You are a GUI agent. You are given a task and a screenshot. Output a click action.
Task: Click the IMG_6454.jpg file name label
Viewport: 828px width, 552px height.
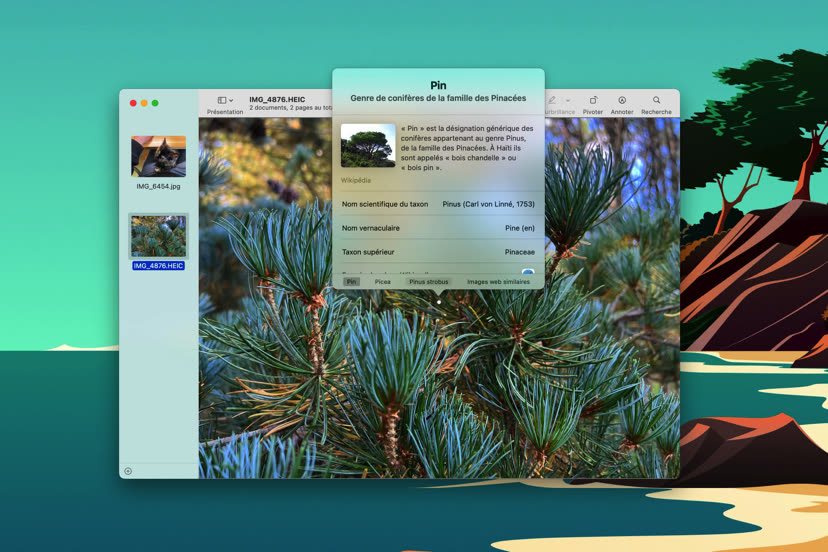tap(158, 186)
